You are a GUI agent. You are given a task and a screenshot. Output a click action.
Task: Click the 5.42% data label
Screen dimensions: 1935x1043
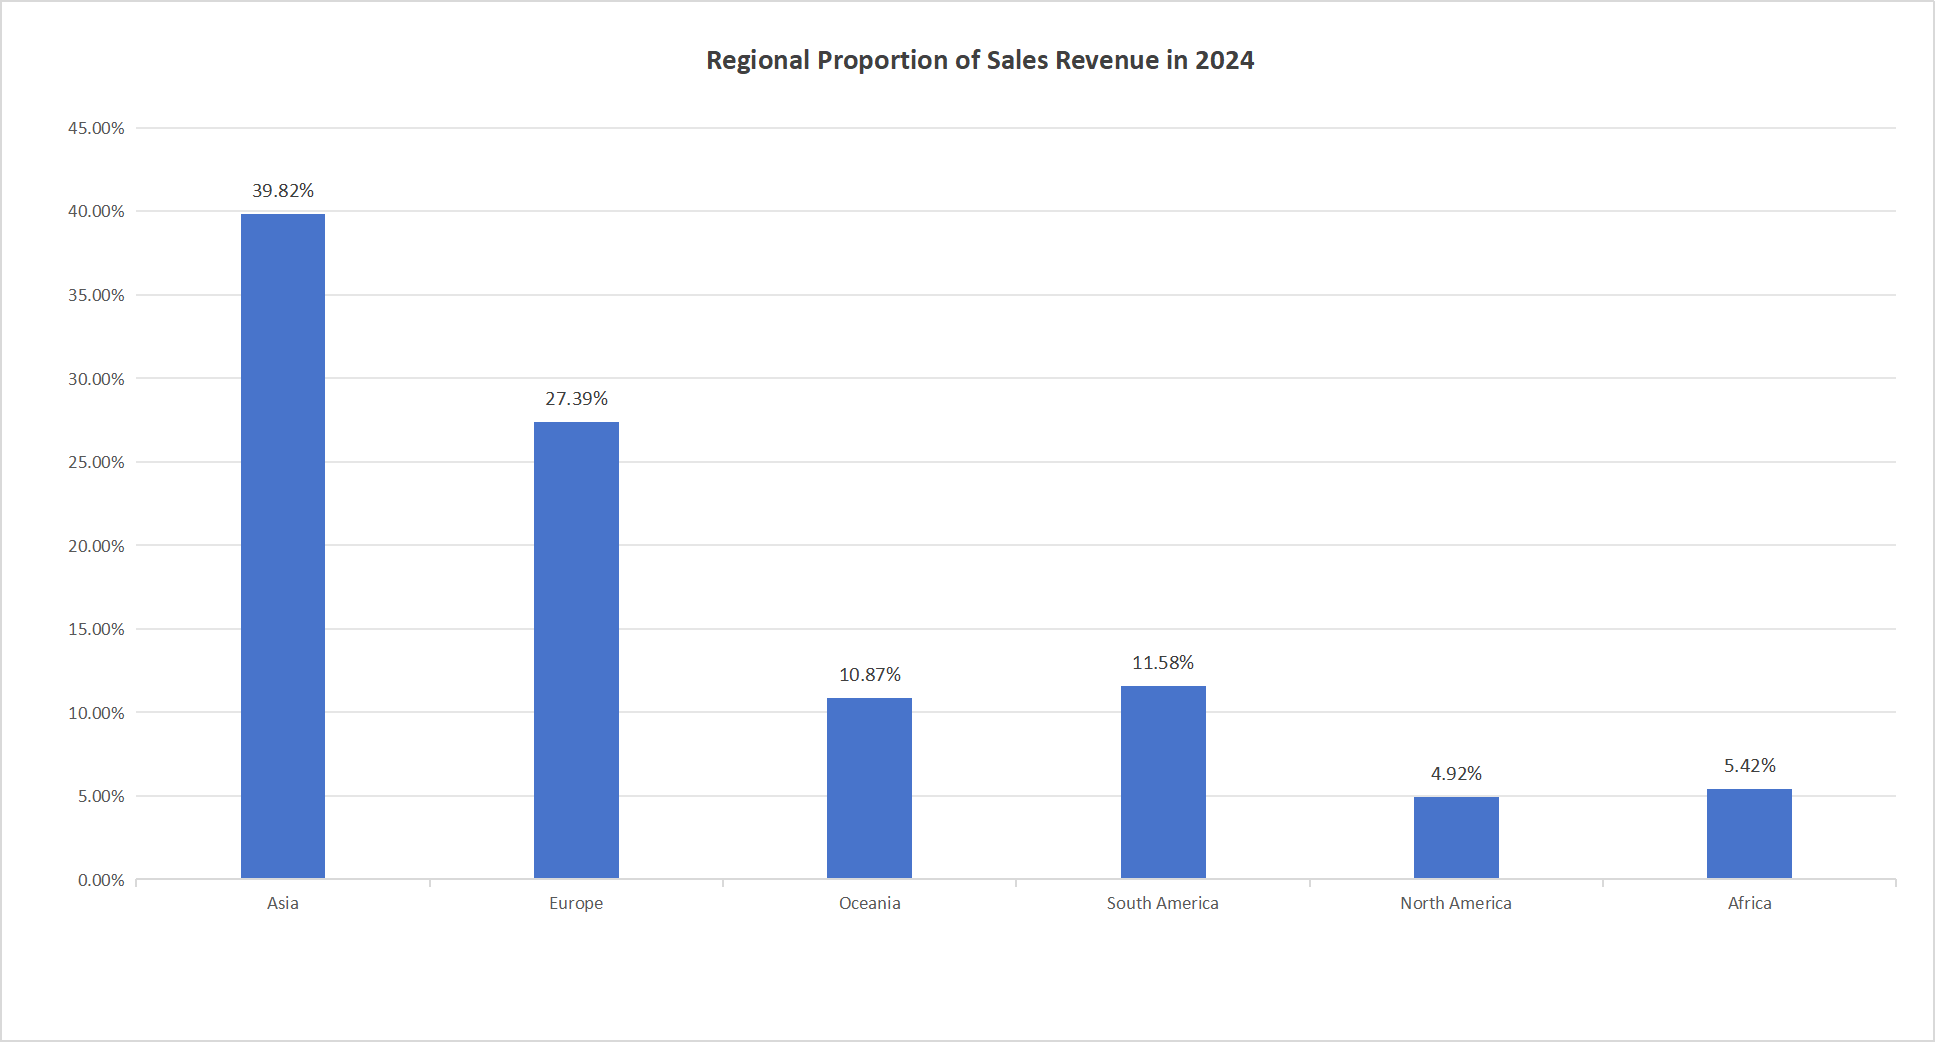tap(1749, 766)
